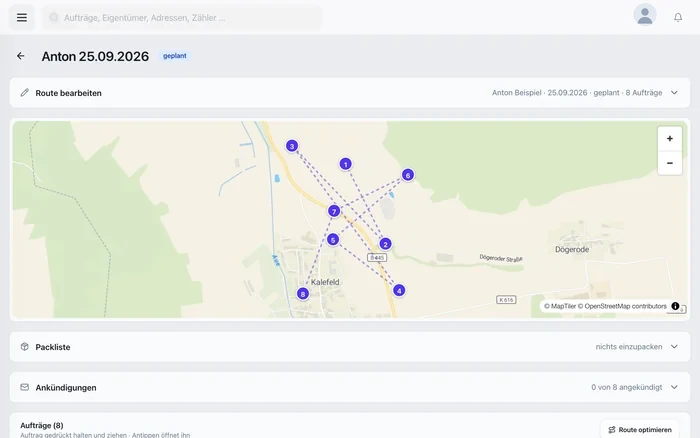
Task: Click the nichts einzupacken status text
Action: coord(629,347)
